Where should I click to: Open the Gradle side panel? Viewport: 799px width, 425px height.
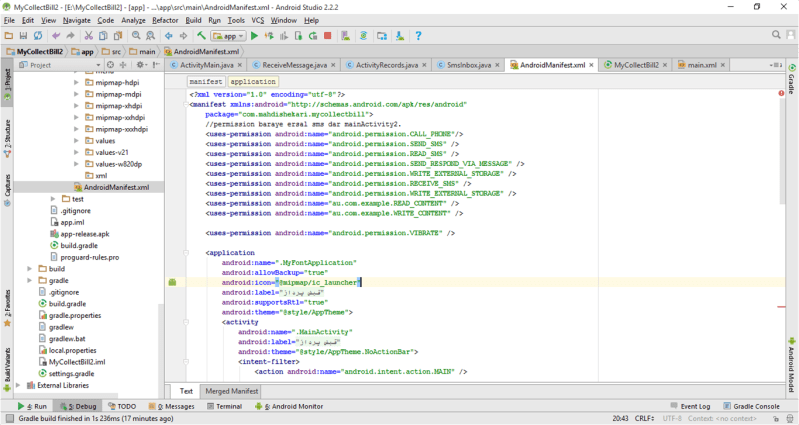pos(792,79)
